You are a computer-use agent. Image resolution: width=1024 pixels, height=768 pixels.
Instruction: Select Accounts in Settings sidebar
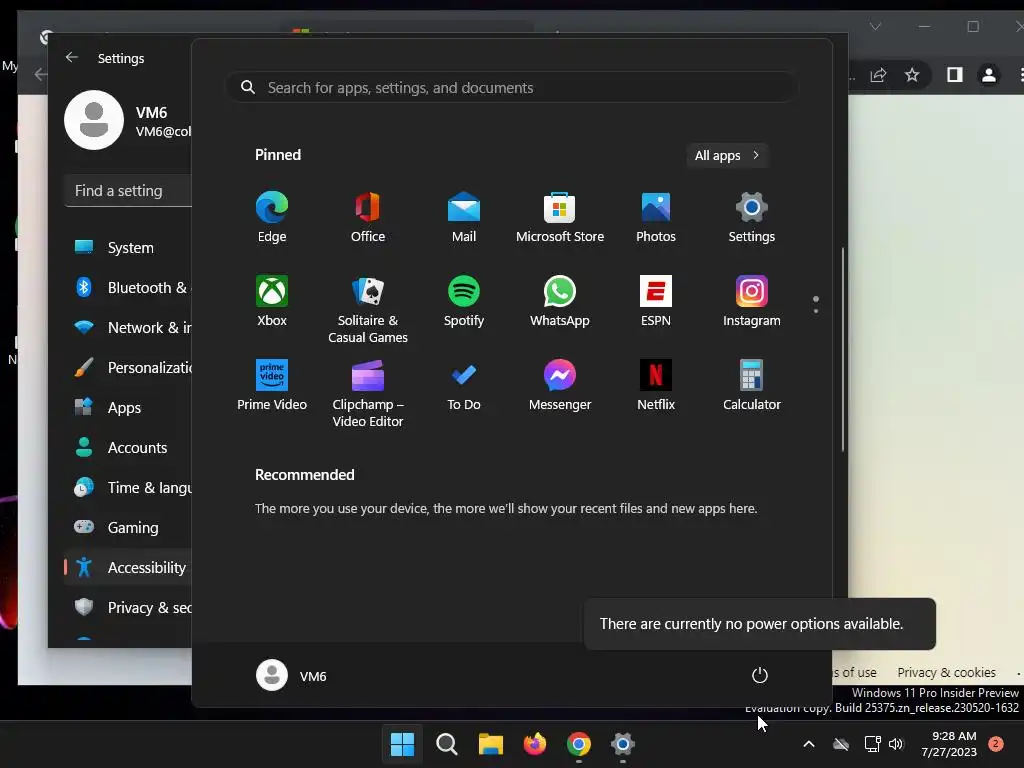coord(129,447)
